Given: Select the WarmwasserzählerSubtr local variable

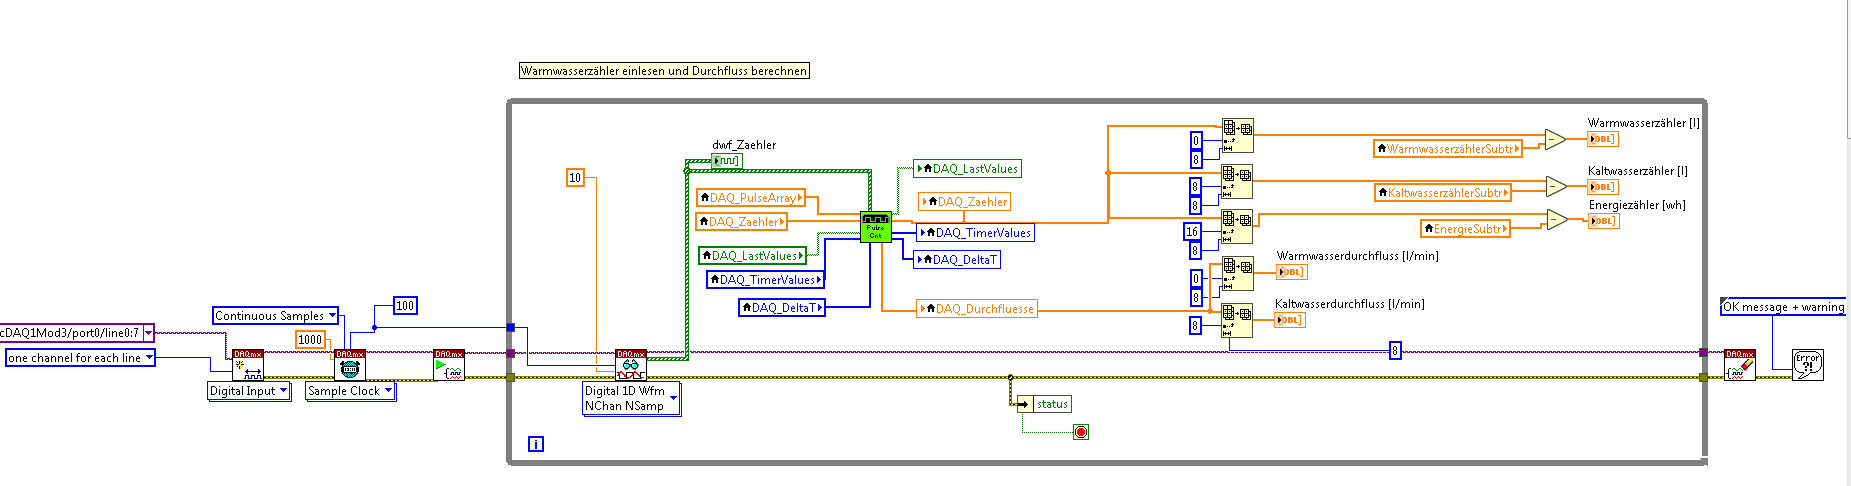Looking at the screenshot, I should [1448, 149].
